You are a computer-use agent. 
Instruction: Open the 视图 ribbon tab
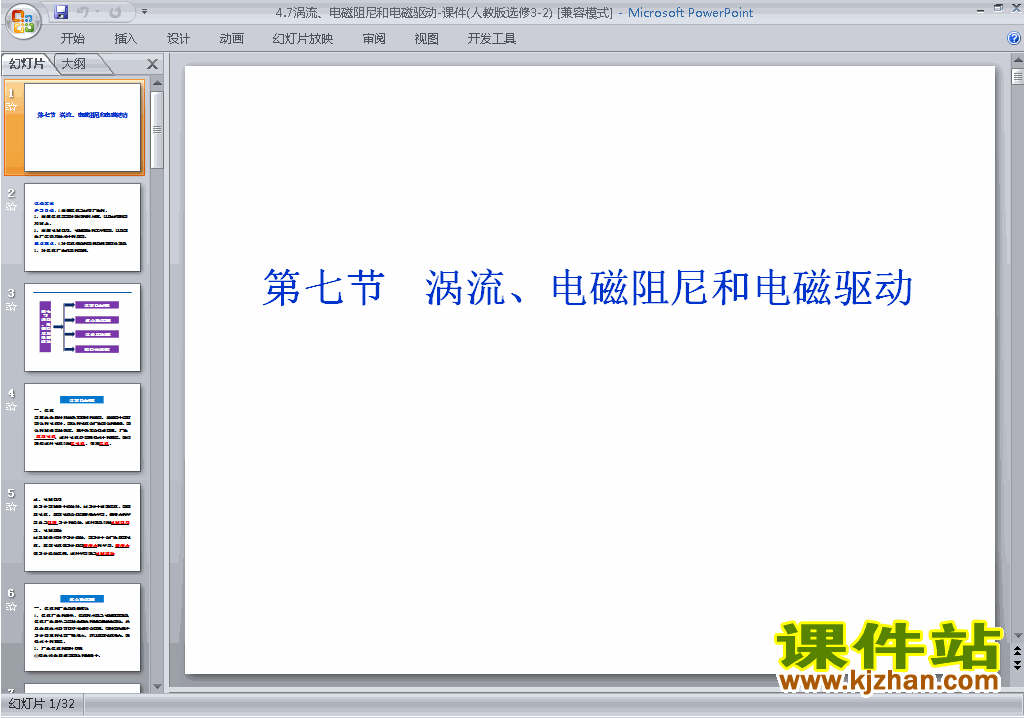(426, 39)
